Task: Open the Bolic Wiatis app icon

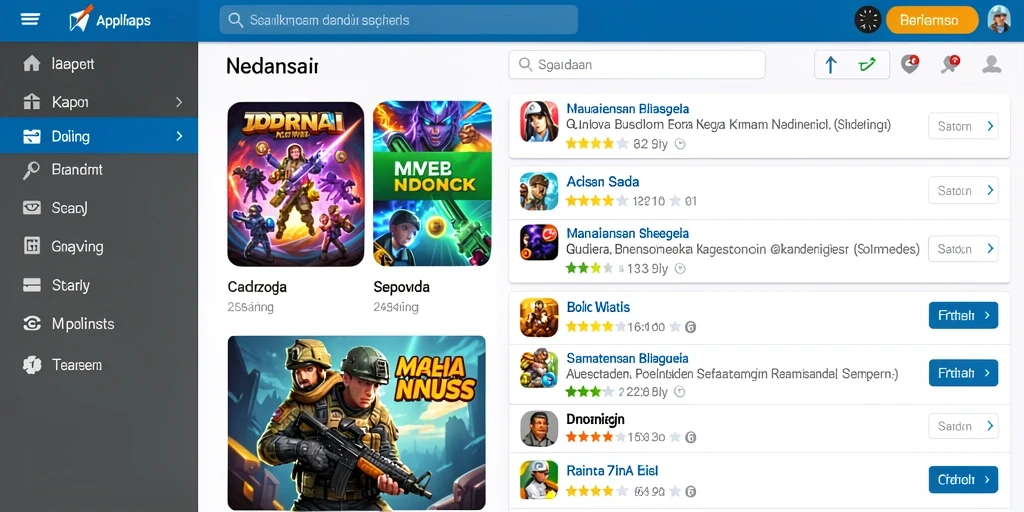Action: click(539, 317)
